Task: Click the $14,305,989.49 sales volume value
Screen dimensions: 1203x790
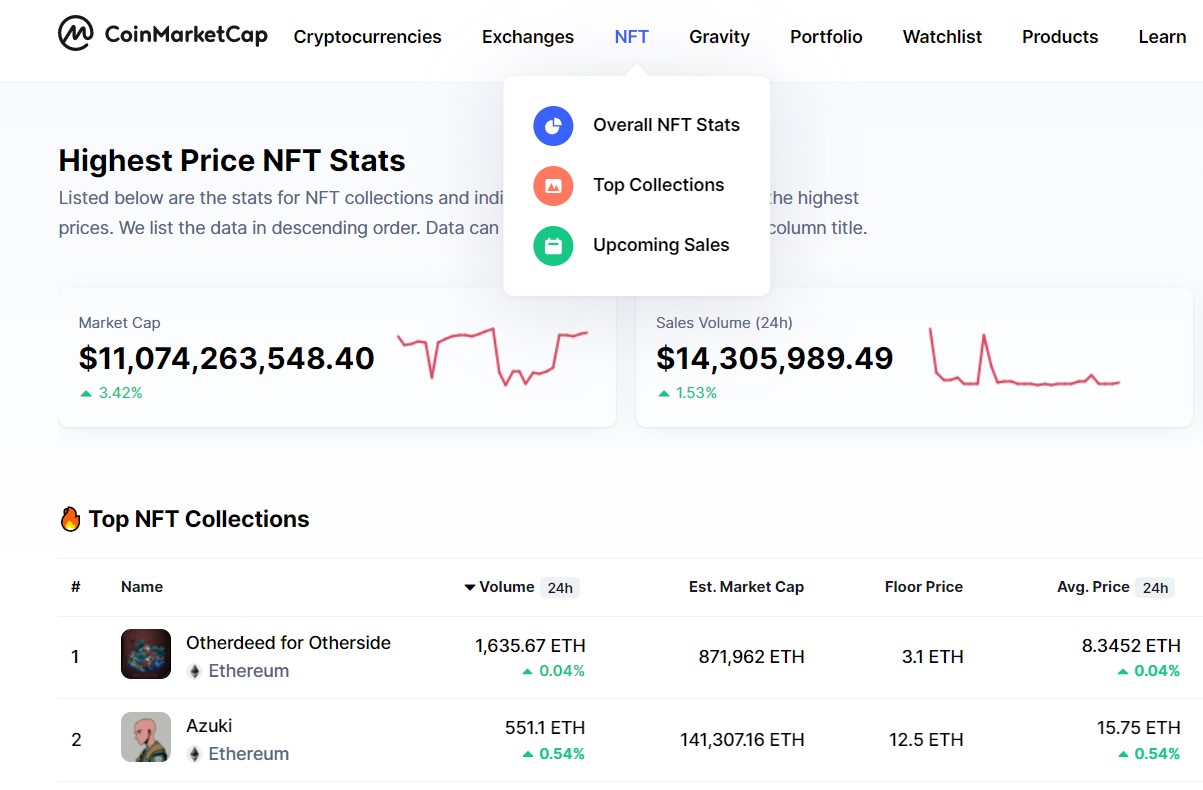Action: 775,358
